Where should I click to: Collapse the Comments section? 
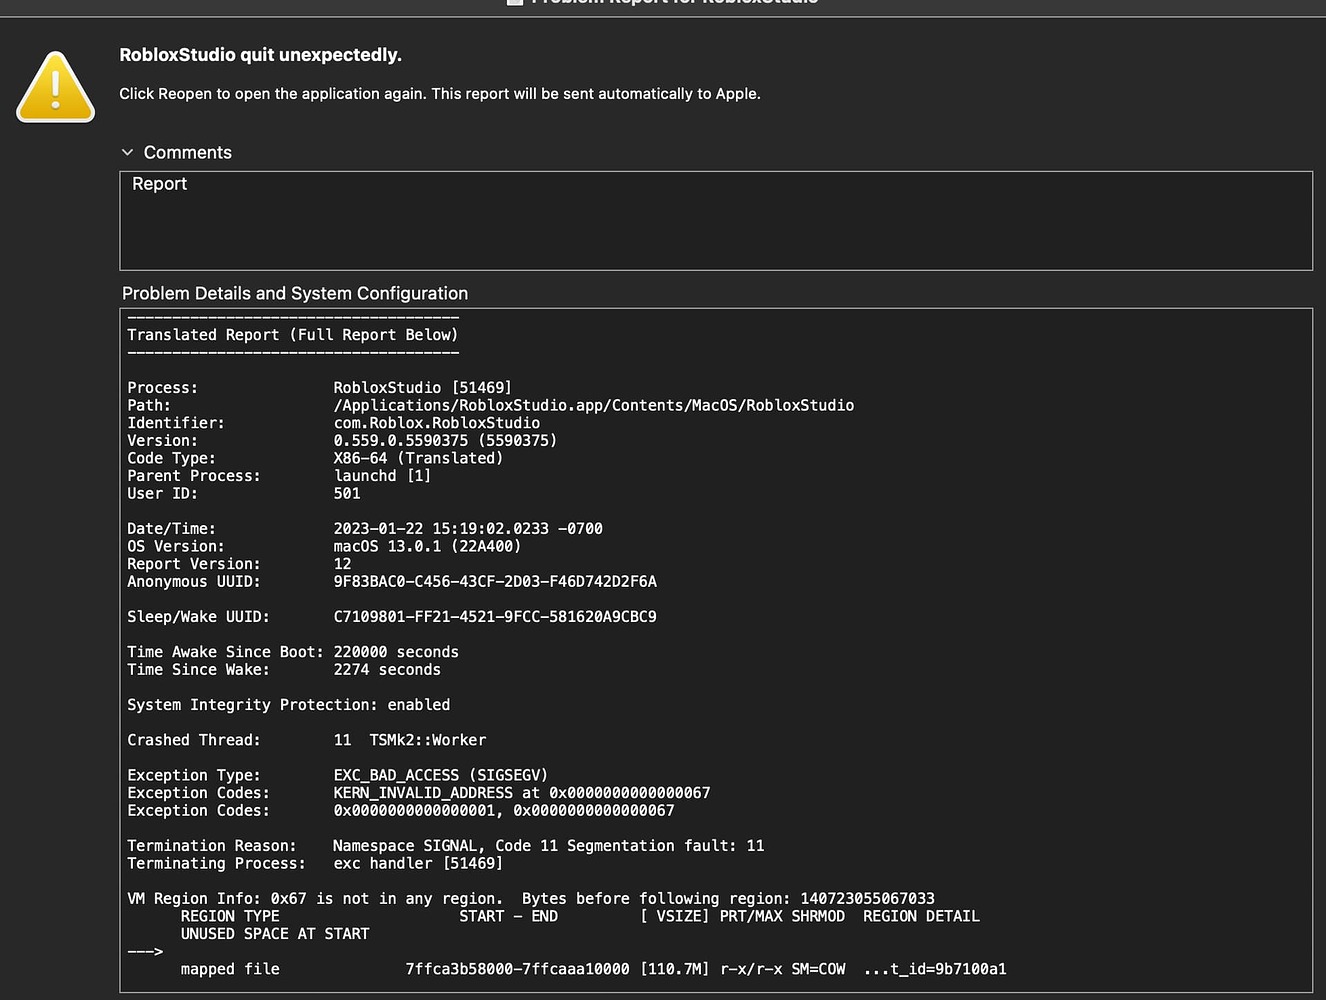128,152
